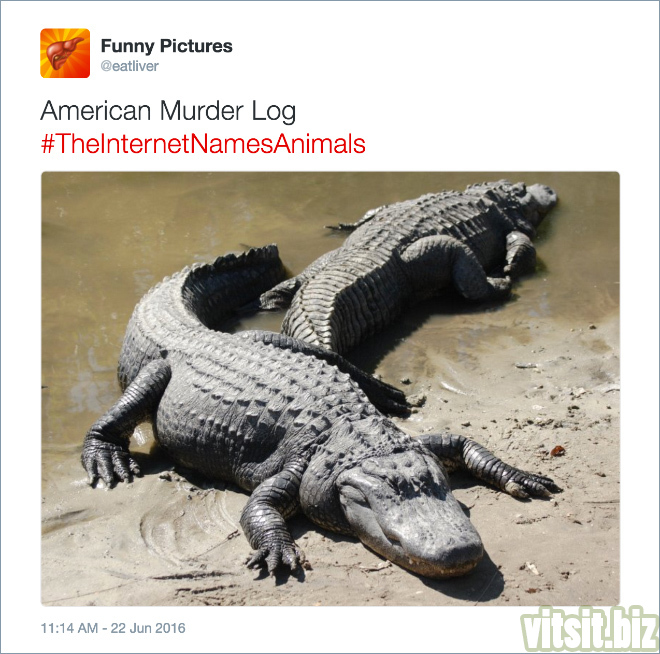
Task: Click the 11:14 AM time in the timestamp
Action: pyautogui.click(x=69, y=628)
